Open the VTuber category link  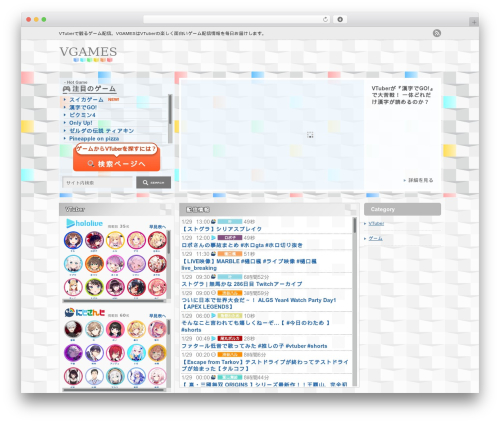[x=376, y=224]
